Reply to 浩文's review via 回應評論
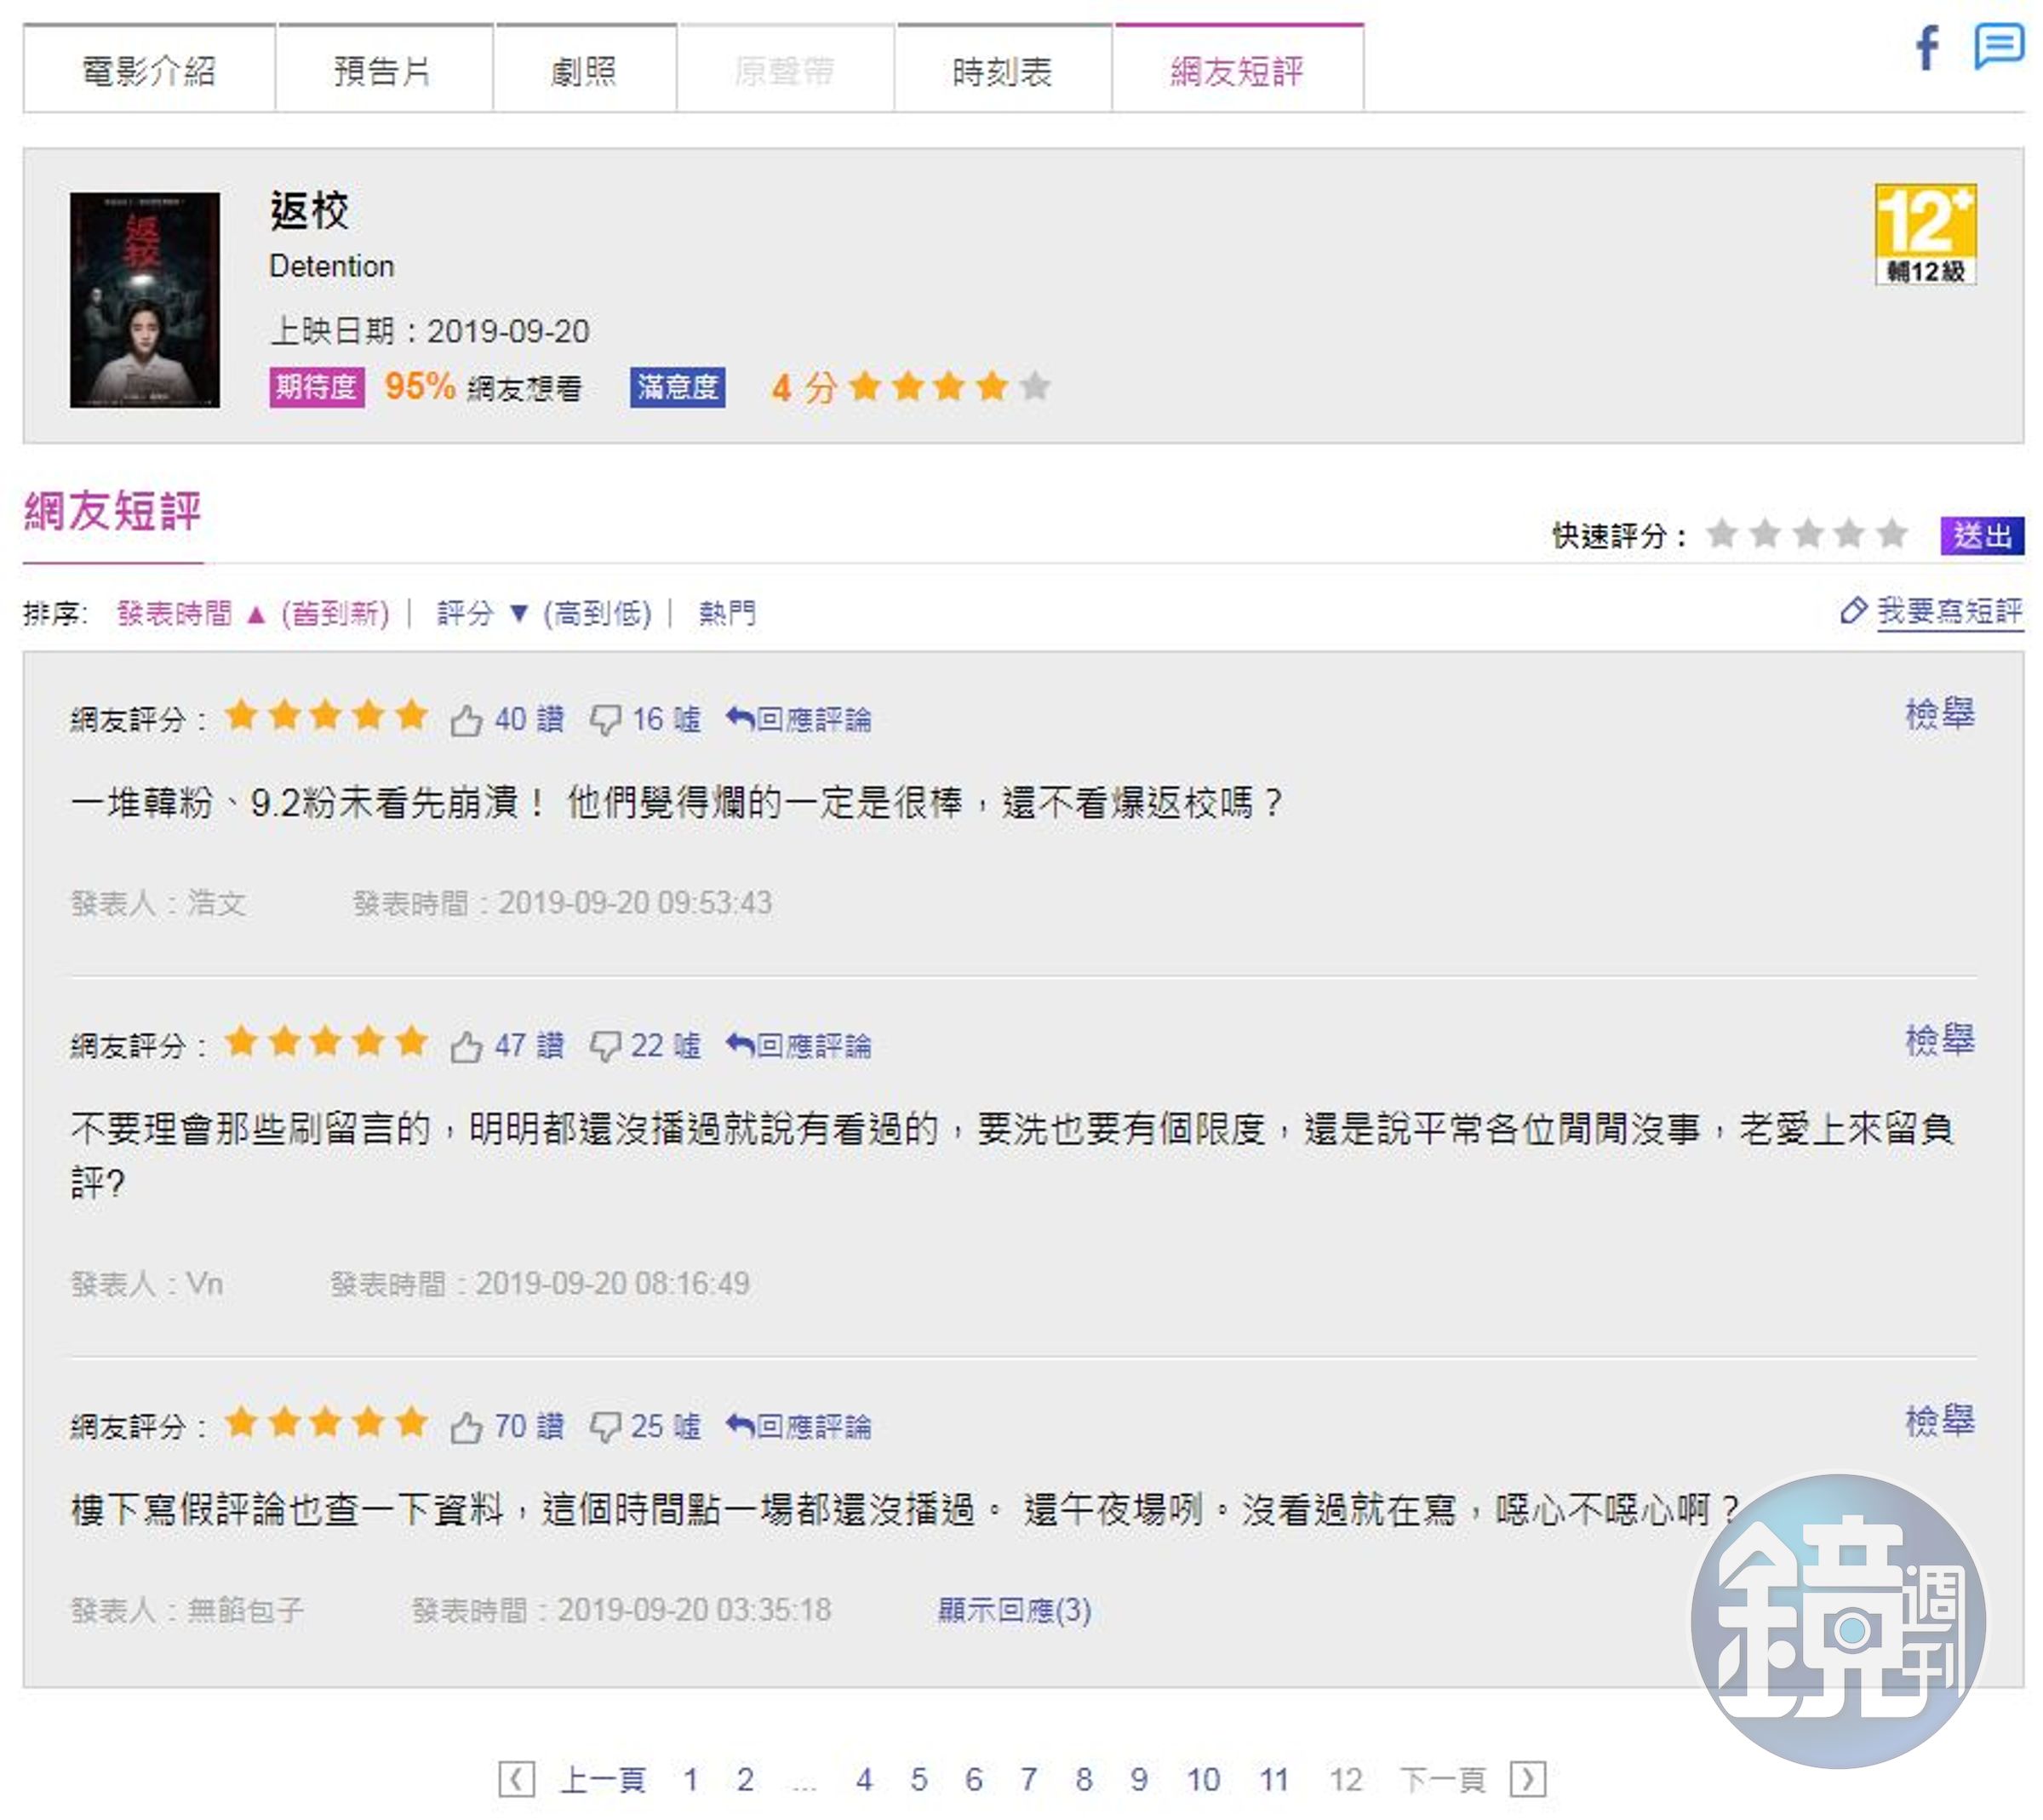This screenshot has height=1820, width=2043. (799, 719)
